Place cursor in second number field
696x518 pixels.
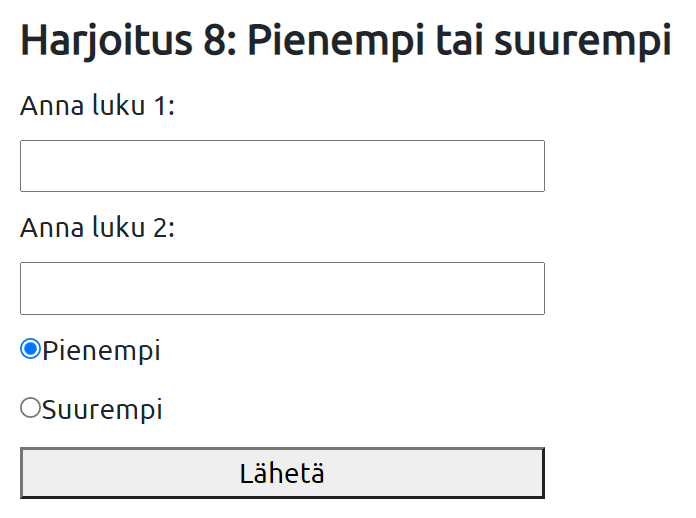click(x=282, y=288)
